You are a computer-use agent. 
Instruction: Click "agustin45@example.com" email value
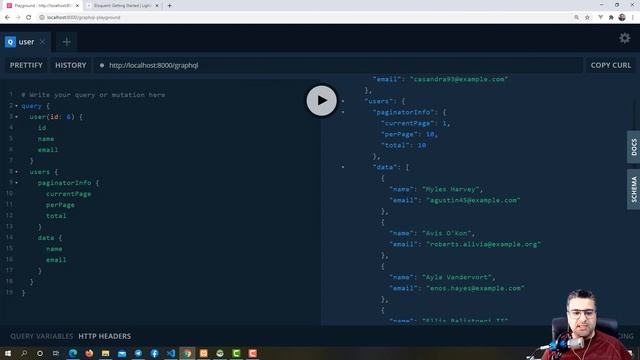pyautogui.click(x=473, y=200)
